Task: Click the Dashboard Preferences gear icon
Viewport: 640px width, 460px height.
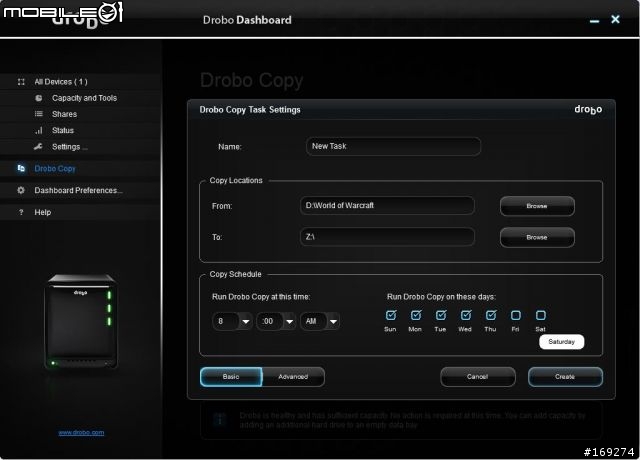Action: [x=21, y=190]
